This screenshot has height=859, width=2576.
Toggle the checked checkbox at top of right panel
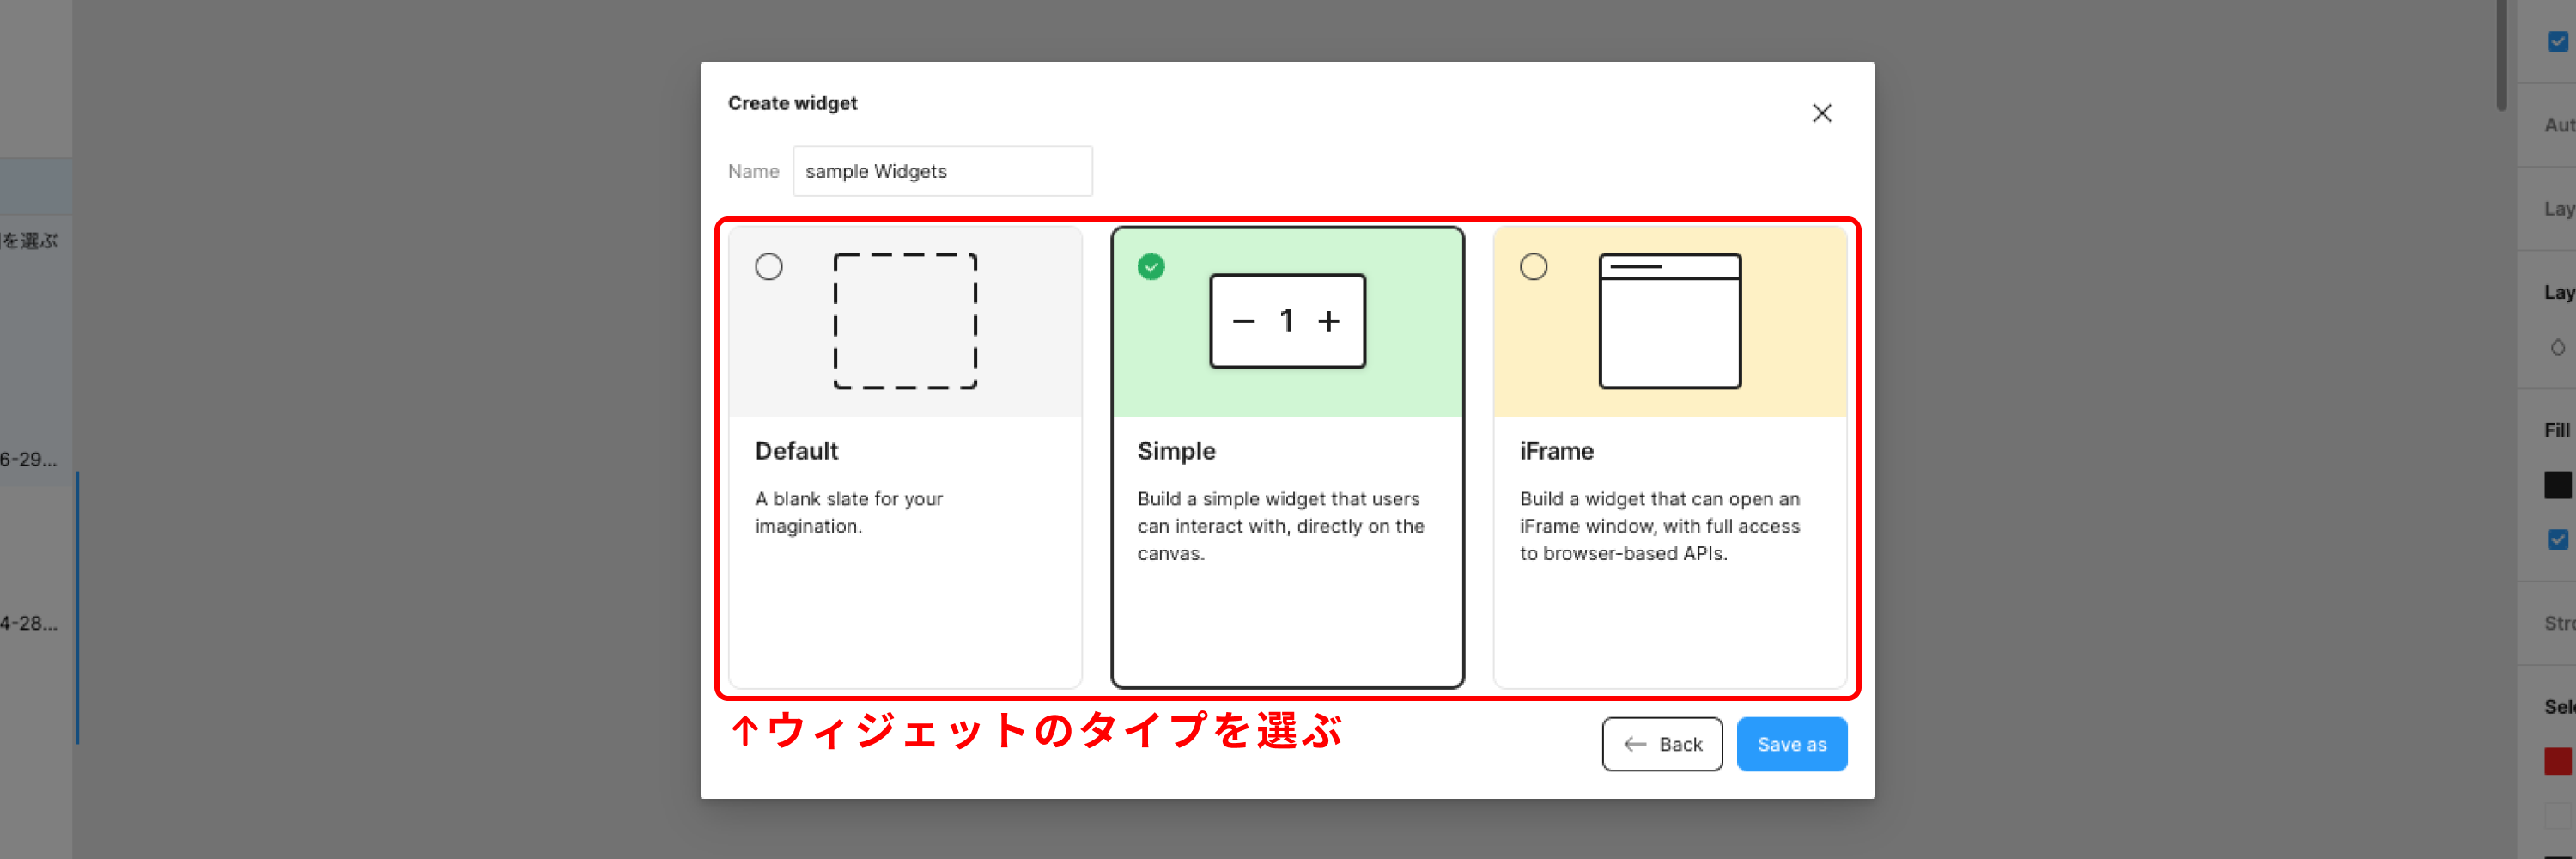pos(2557,42)
